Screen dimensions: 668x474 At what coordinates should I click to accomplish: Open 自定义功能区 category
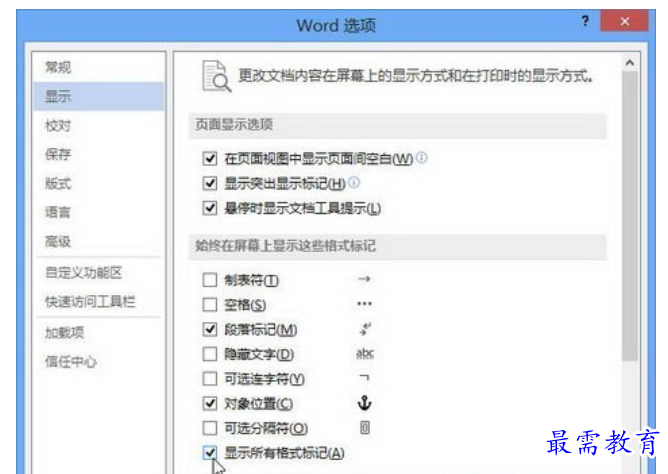(x=98, y=273)
